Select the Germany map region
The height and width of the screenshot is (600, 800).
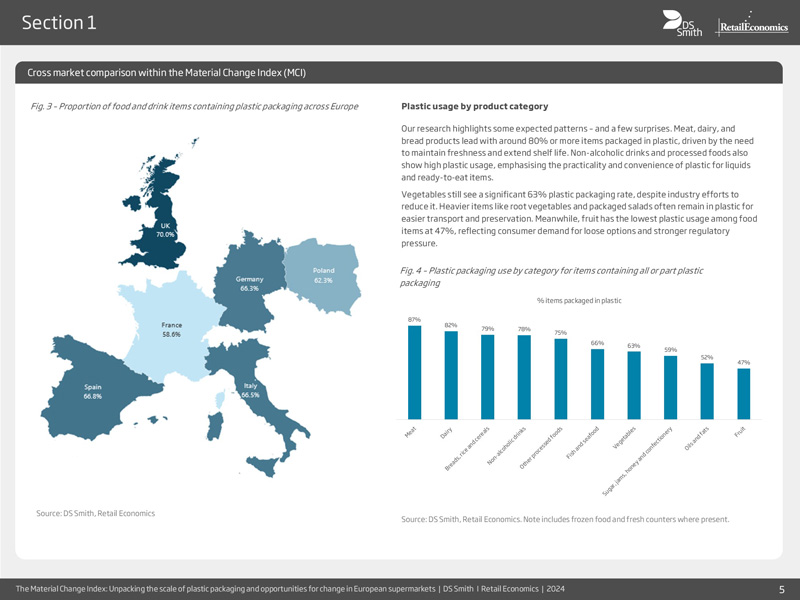point(248,290)
